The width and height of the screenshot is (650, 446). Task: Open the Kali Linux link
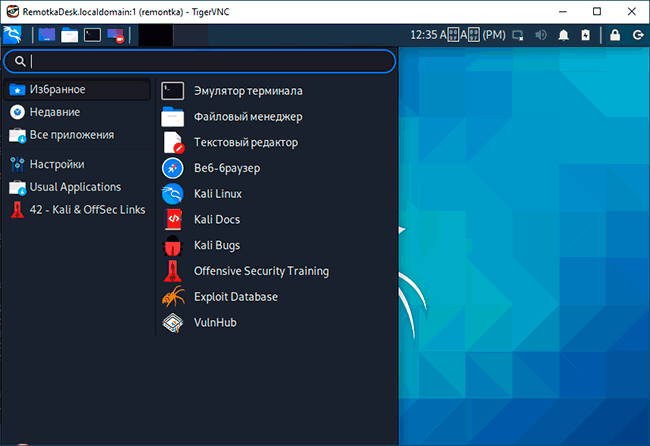pos(277,194)
